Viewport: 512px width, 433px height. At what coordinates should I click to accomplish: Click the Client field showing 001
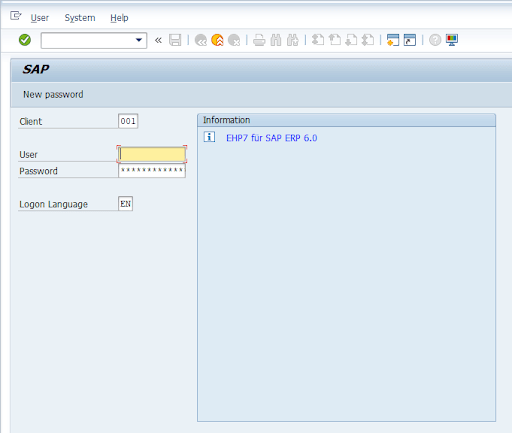coord(128,121)
